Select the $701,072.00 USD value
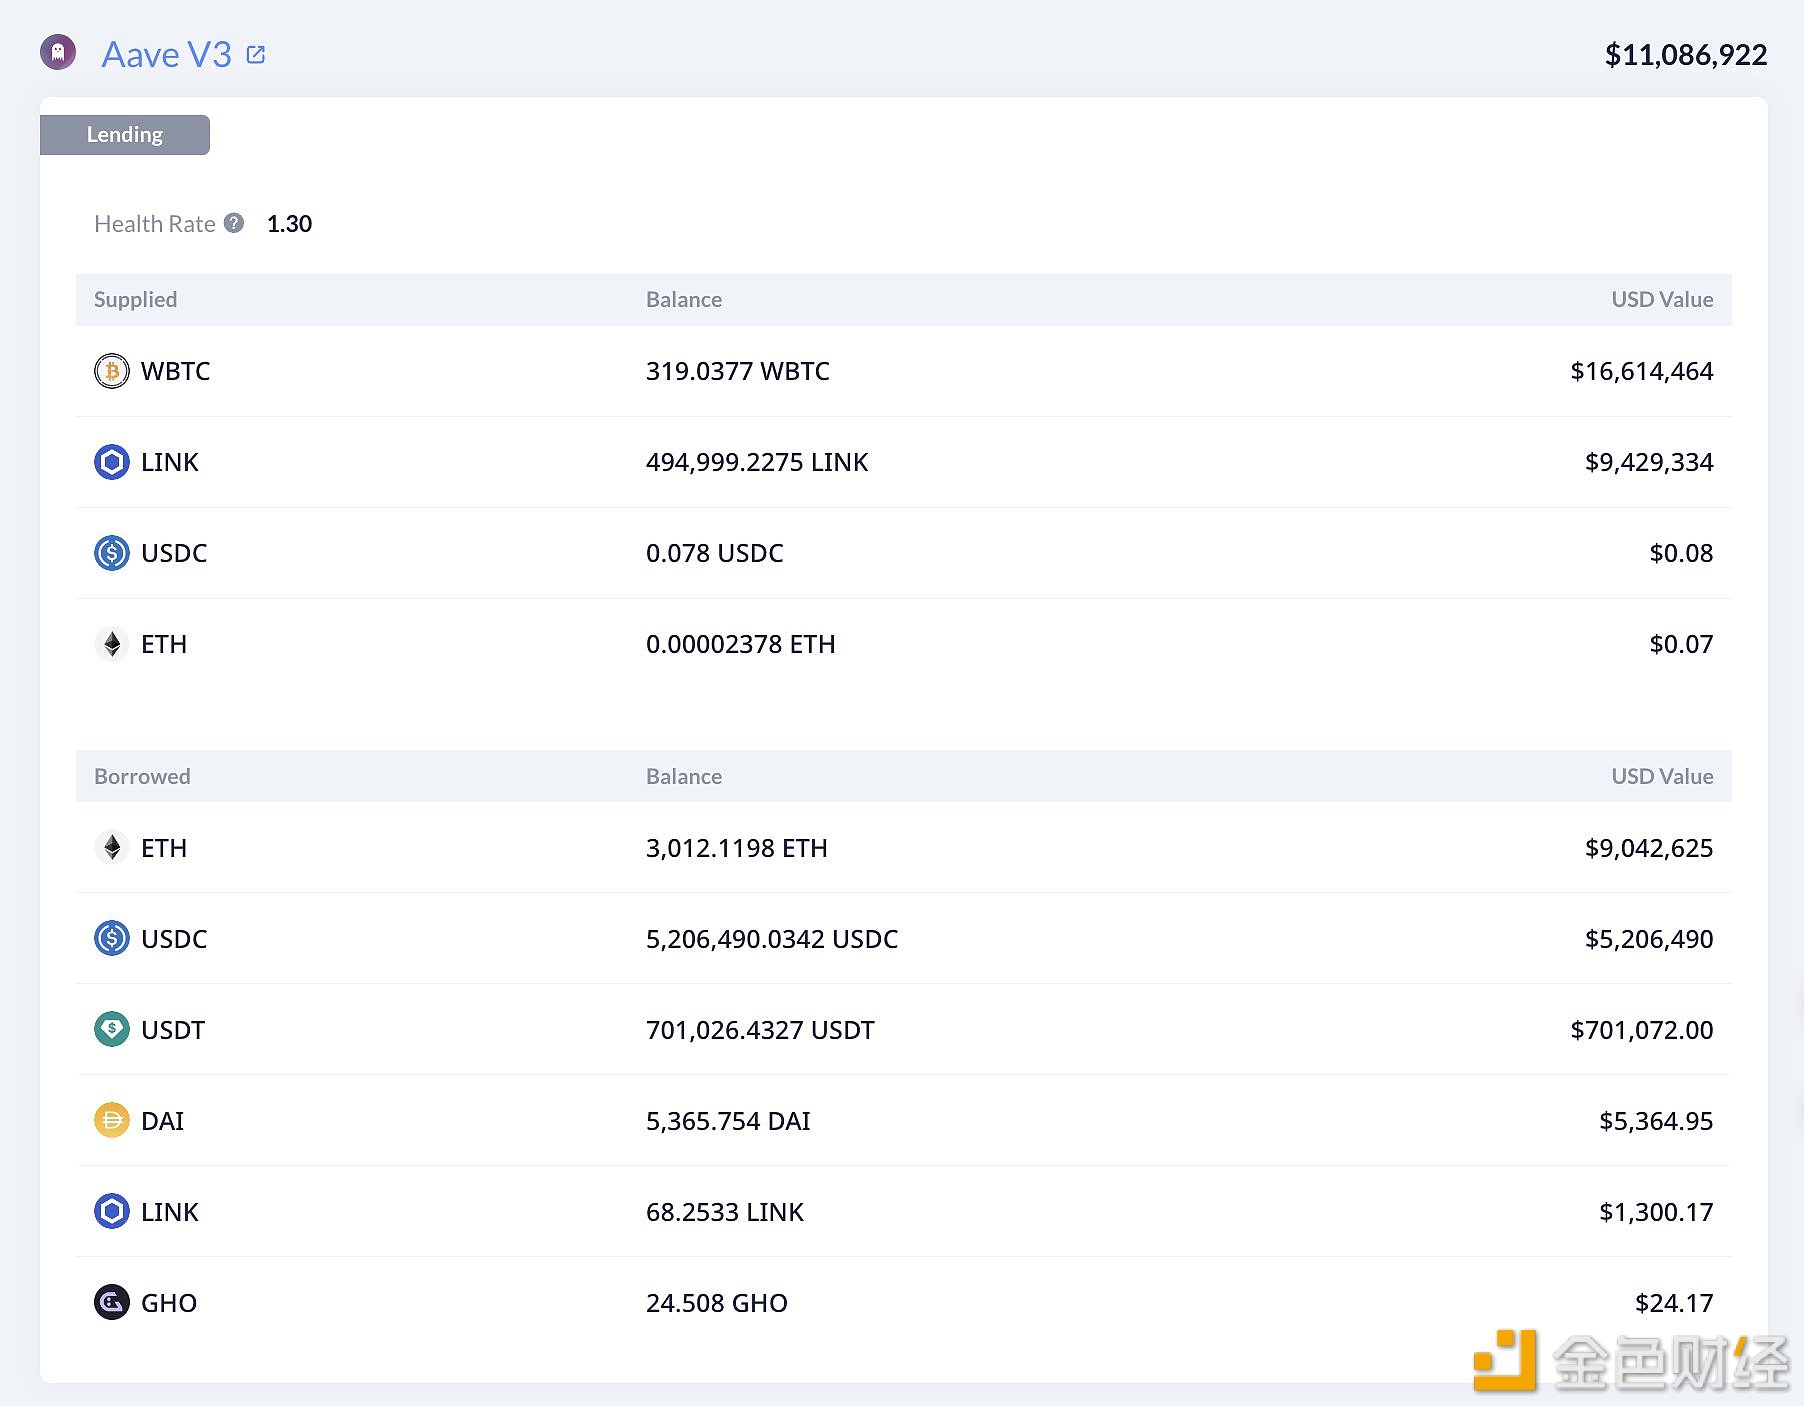This screenshot has height=1406, width=1804. point(1642,1030)
